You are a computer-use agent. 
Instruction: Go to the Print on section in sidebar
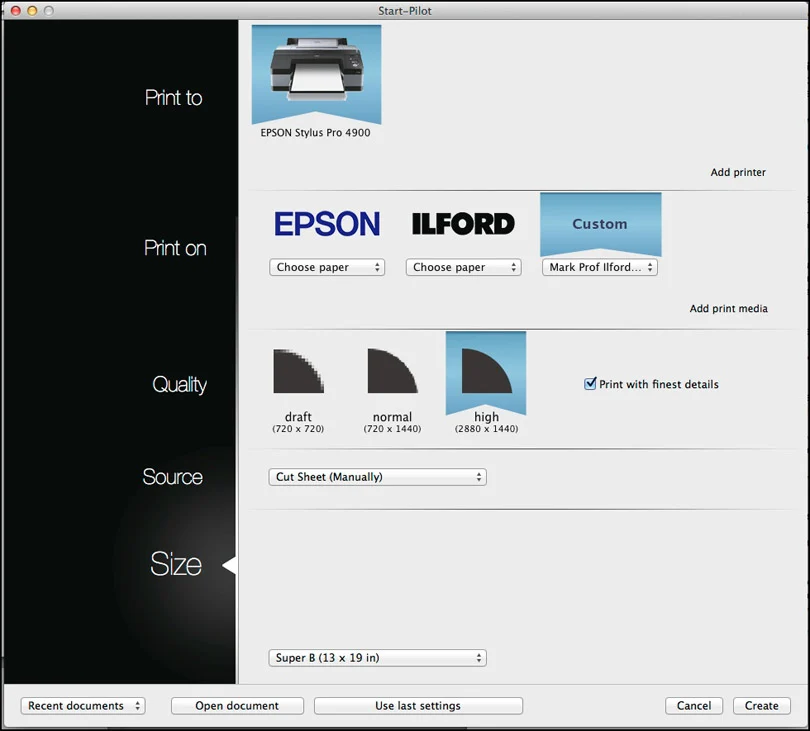click(x=175, y=248)
